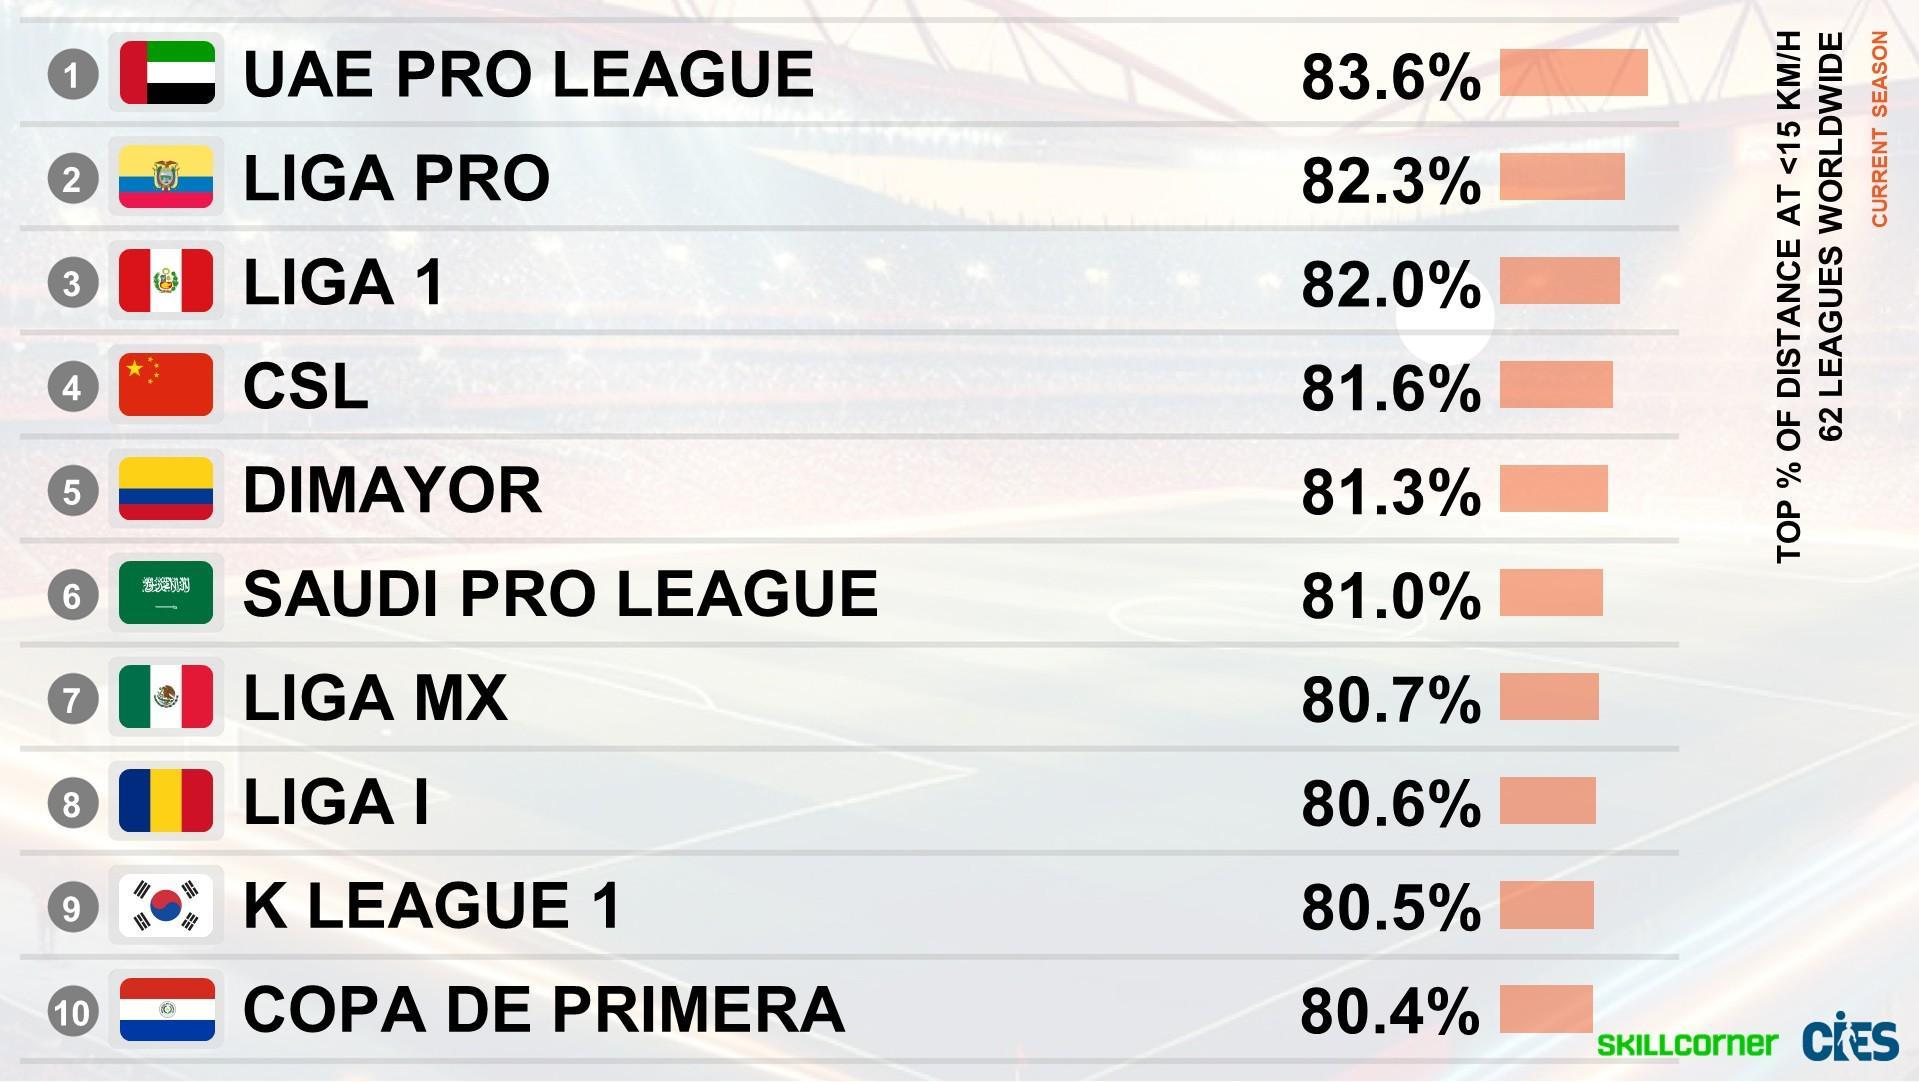Click the rank 10 number badge
Image resolution: width=1919 pixels, height=1082 pixels.
click(73, 1012)
